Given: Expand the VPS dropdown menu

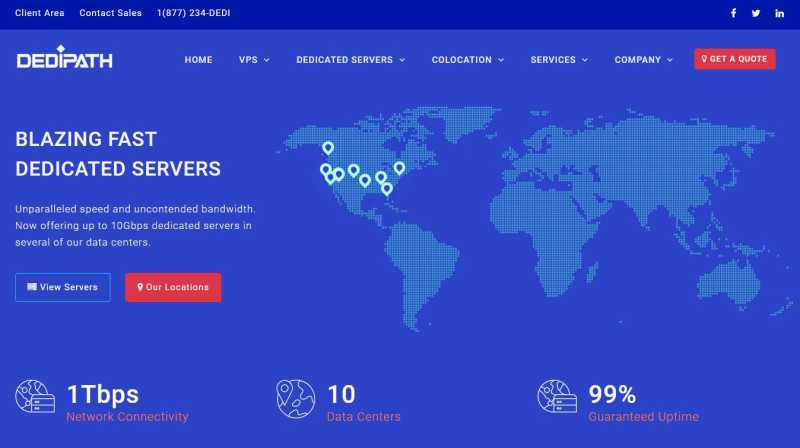Looking at the screenshot, I should click(254, 60).
